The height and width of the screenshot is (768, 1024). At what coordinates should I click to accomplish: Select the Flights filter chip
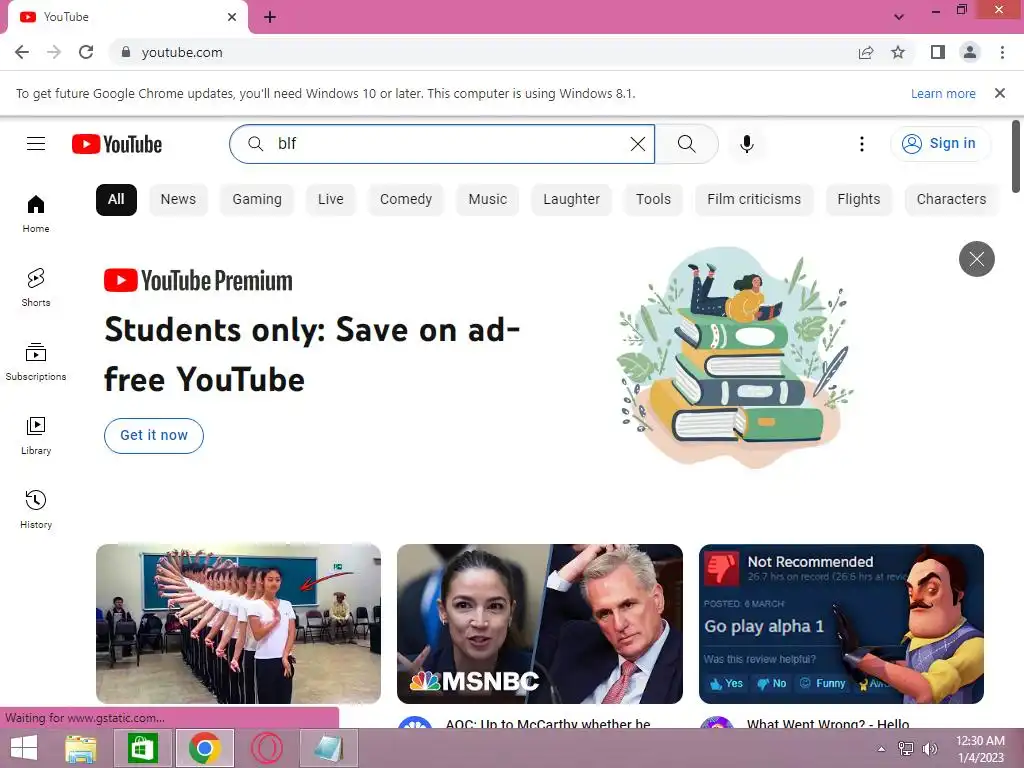(x=859, y=199)
